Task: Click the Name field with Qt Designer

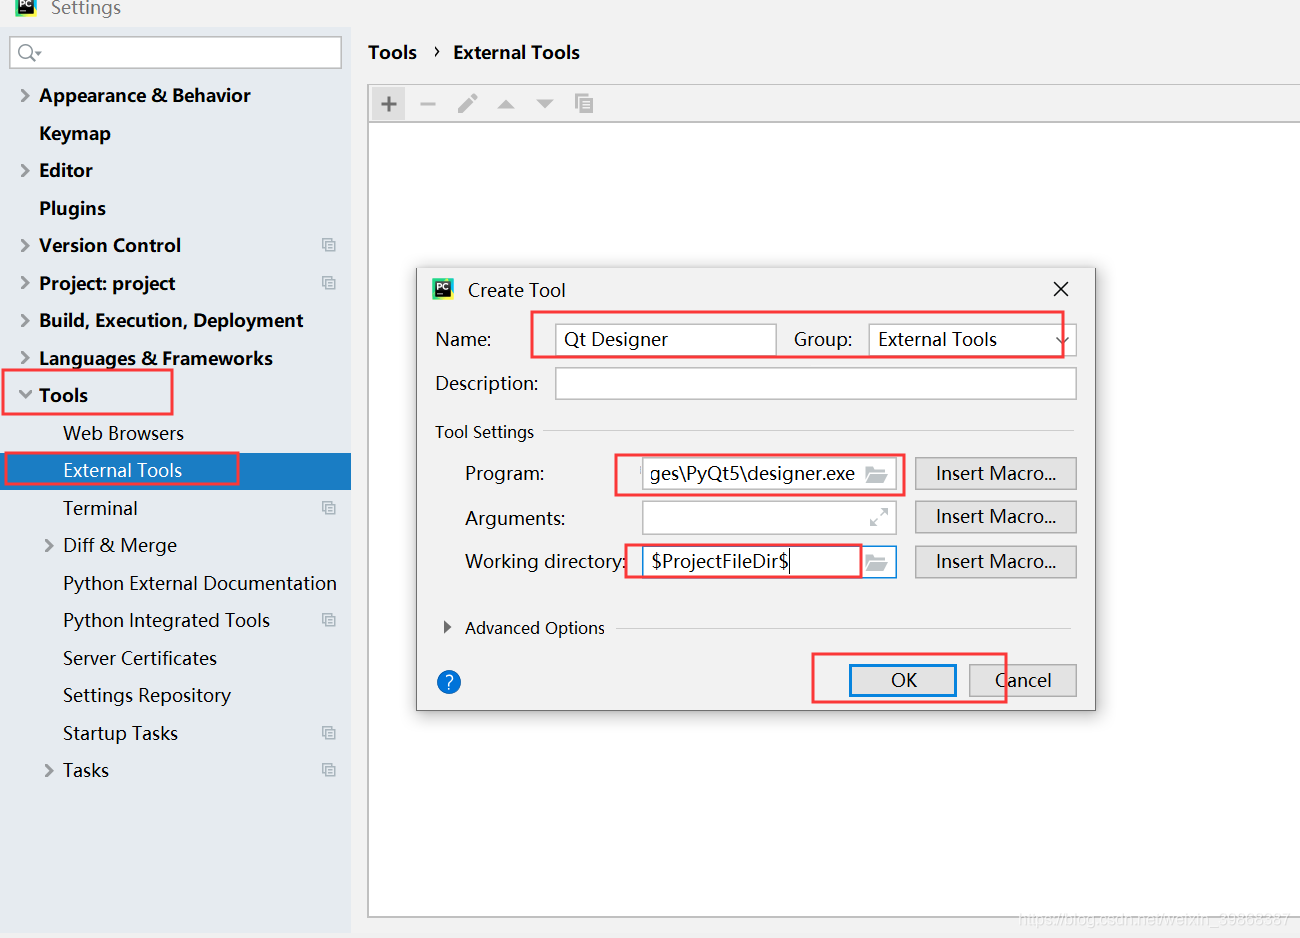Action: pyautogui.click(x=666, y=340)
